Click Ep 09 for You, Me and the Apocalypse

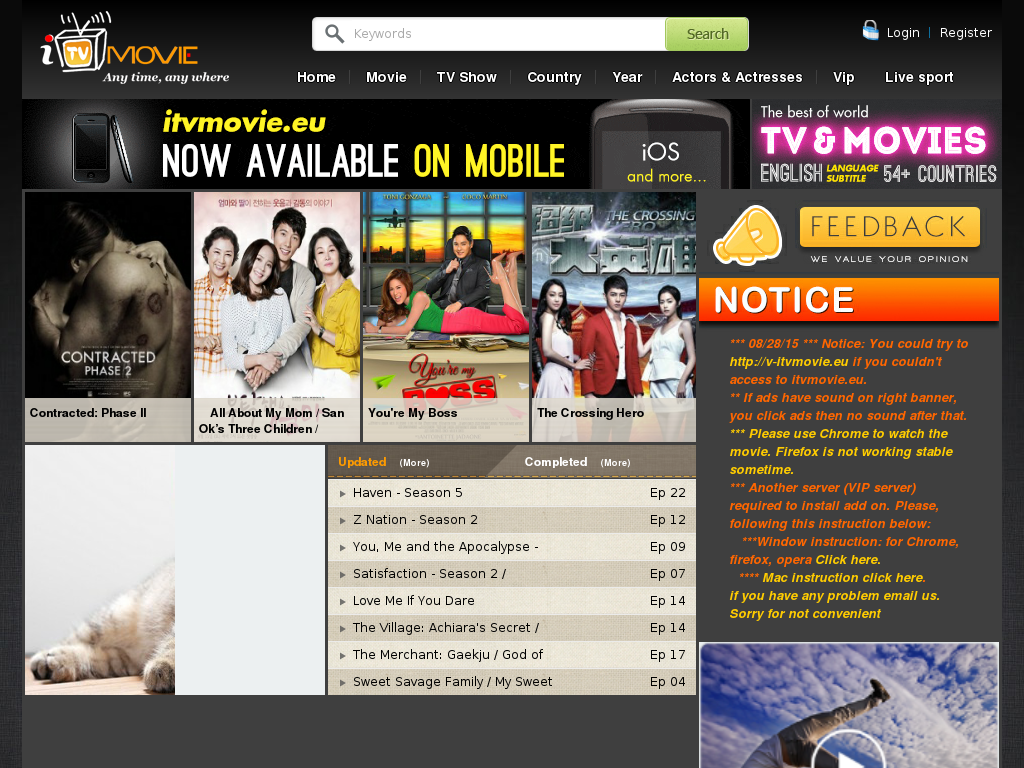[x=667, y=547]
